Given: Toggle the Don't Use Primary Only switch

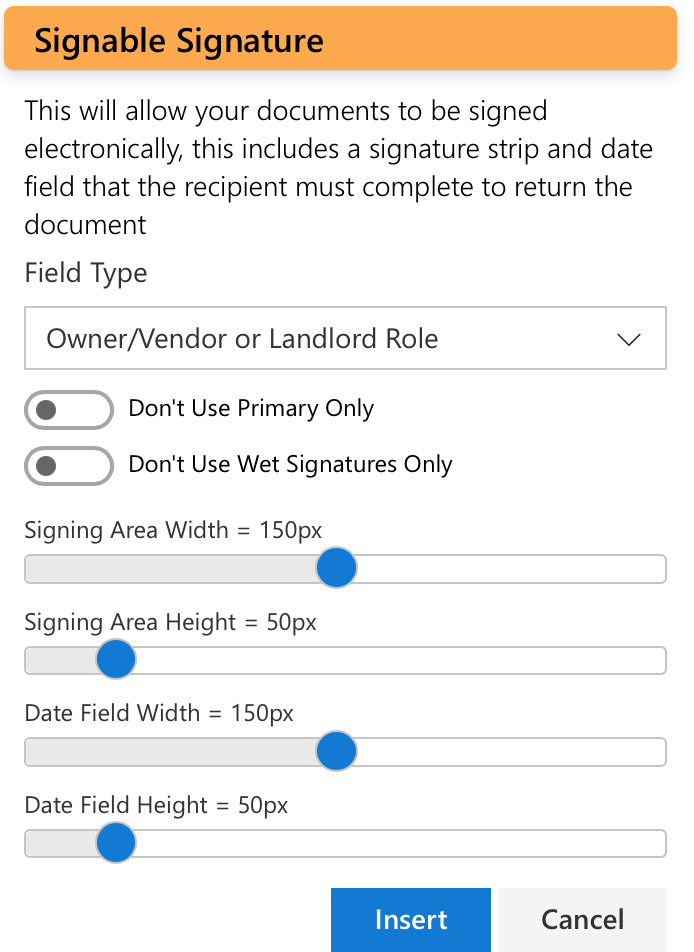Looking at the screenshot, I should click(69, 410).
